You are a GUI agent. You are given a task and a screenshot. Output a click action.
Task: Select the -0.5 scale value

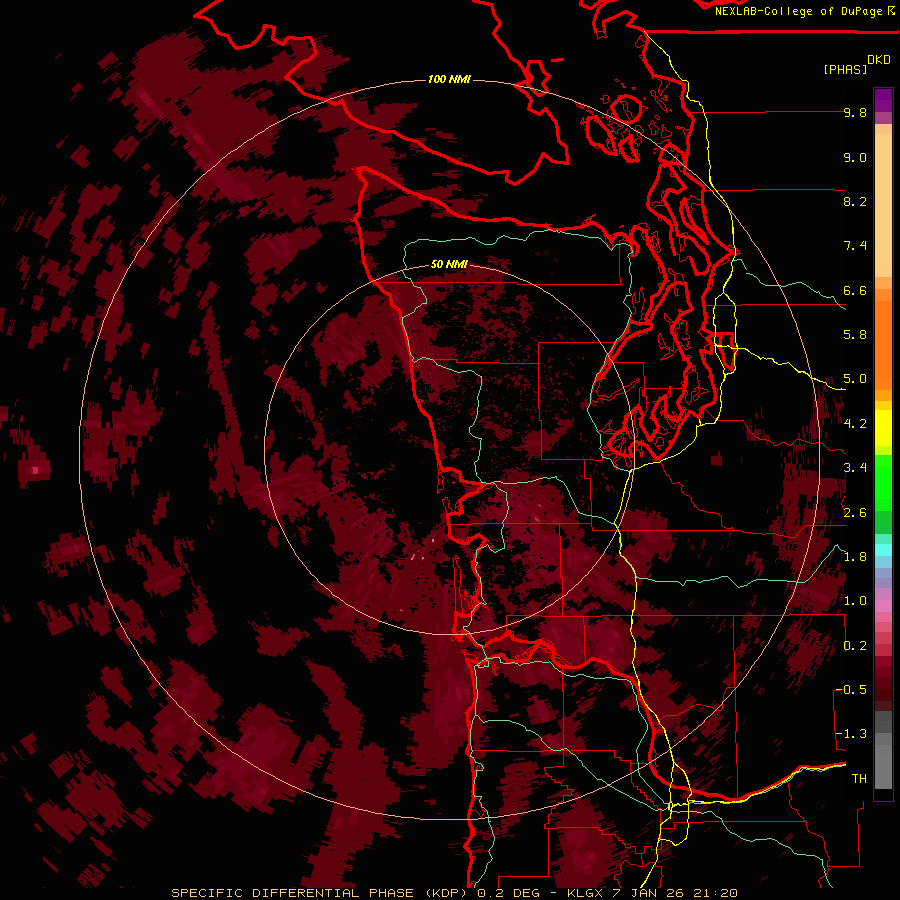pyautogui.click(x=851, y=690)
